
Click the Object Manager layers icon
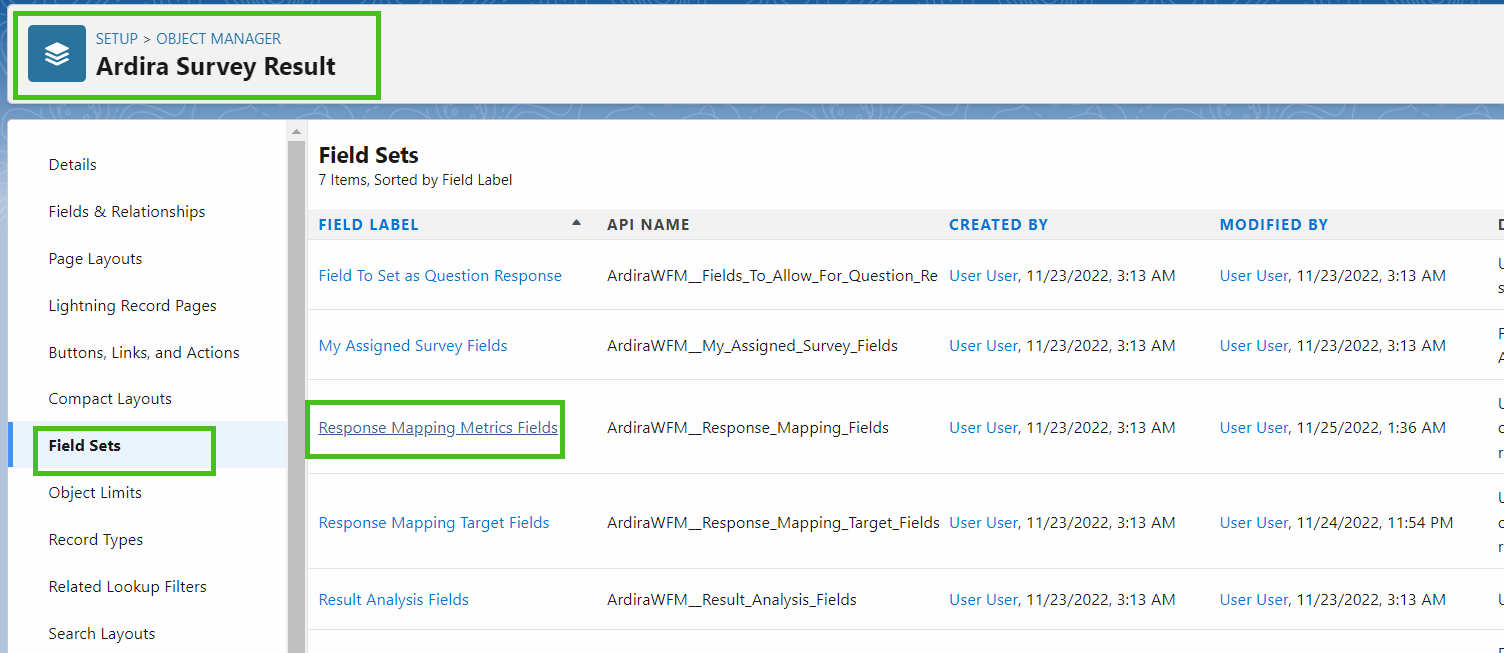[x=56, y=54]
